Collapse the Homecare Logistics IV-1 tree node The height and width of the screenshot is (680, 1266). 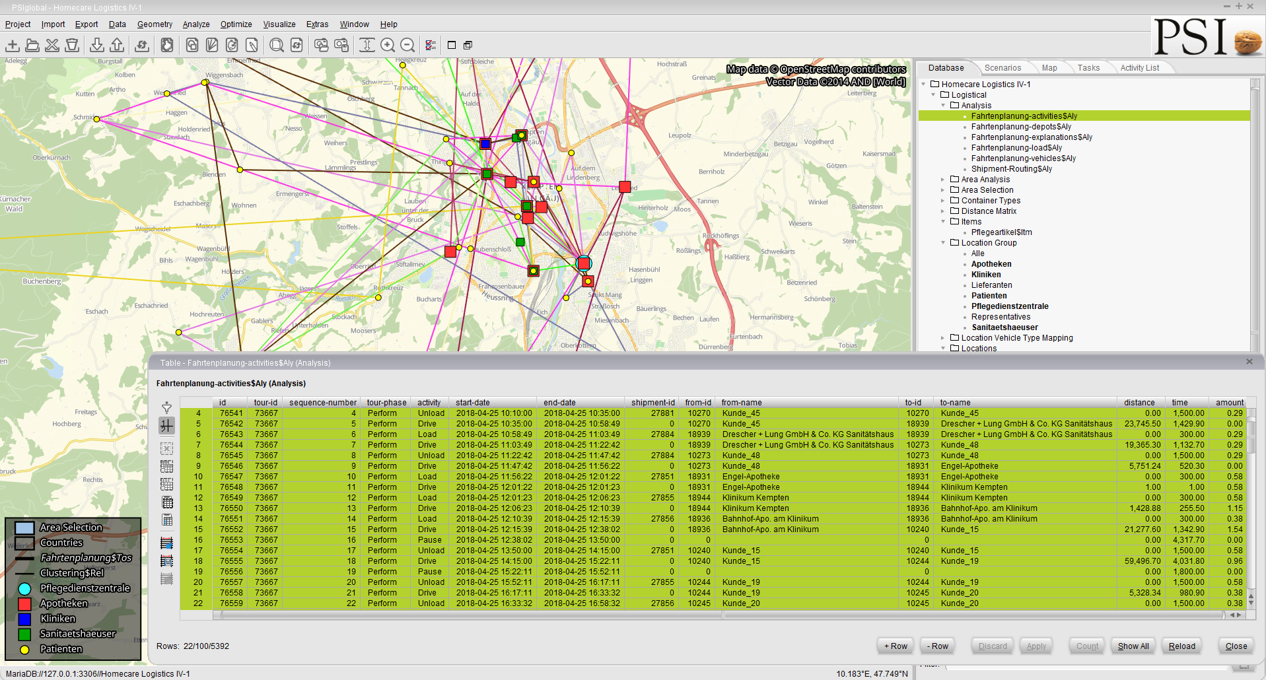(x=923, y=84)
